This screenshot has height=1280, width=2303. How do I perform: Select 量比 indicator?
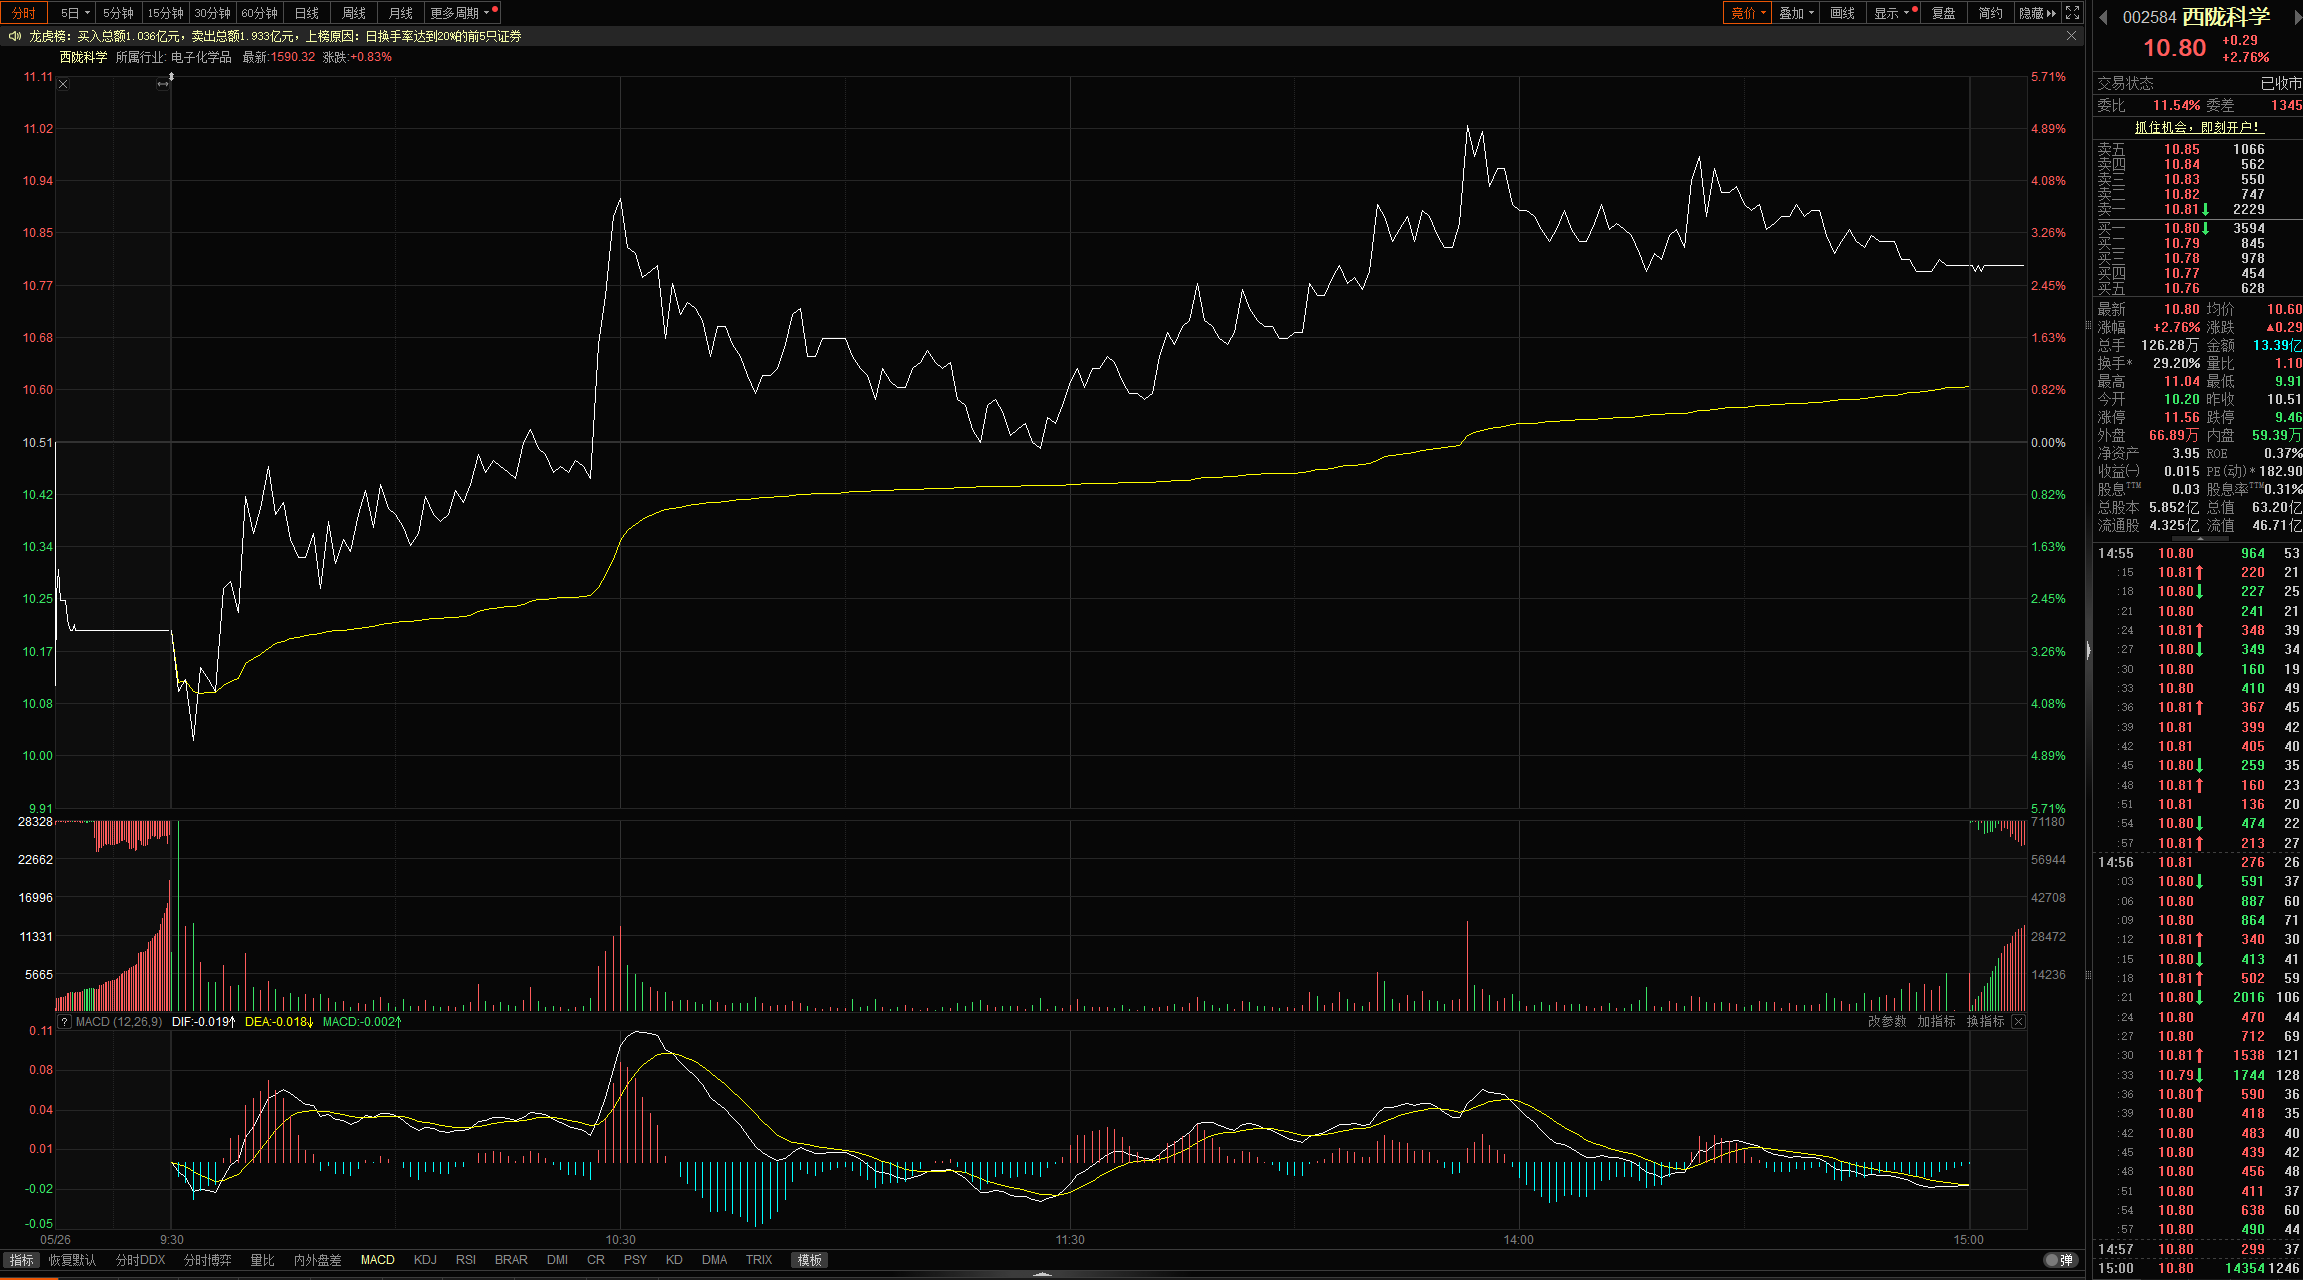pos(262,1260)
